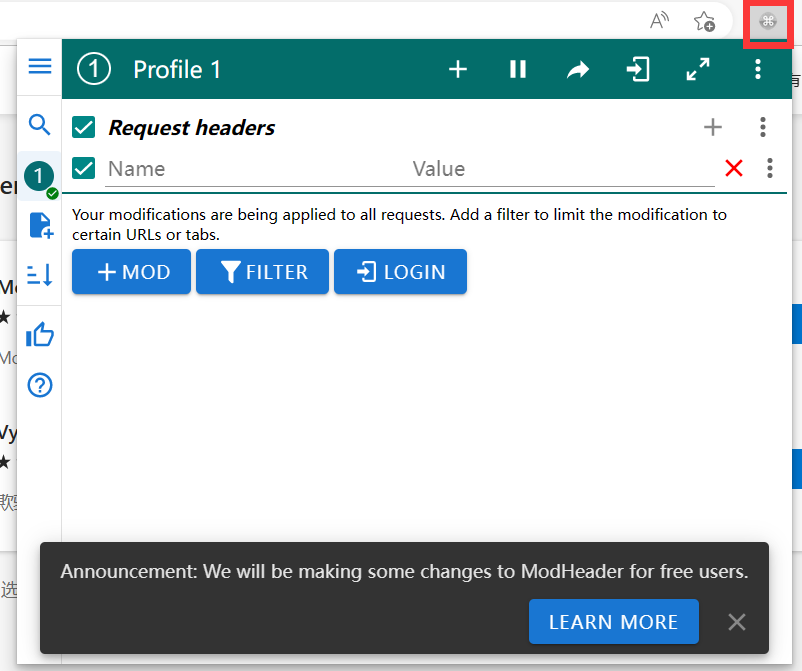
Task: Toggle the Request headers checkbox
Action: click(x=84, y=128)
